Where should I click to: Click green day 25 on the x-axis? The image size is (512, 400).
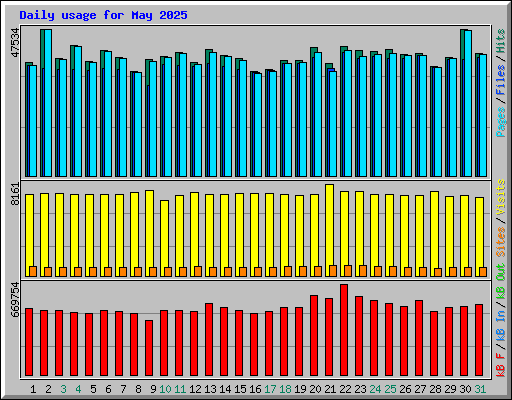point(390,389)
